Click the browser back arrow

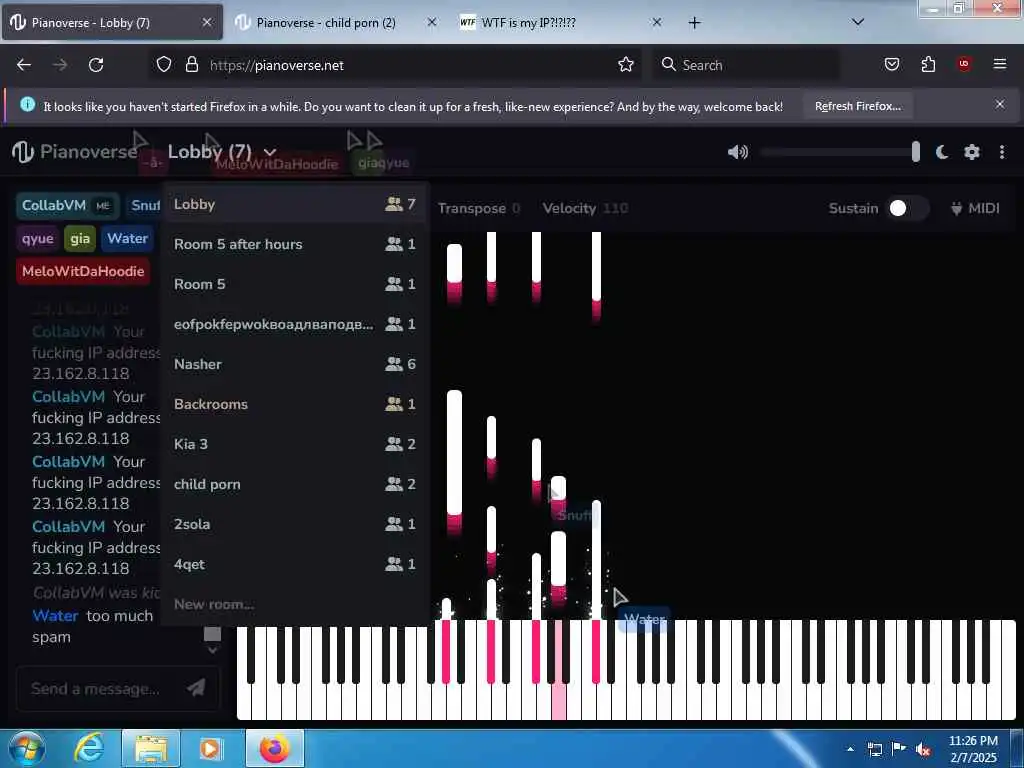point(24,65)
